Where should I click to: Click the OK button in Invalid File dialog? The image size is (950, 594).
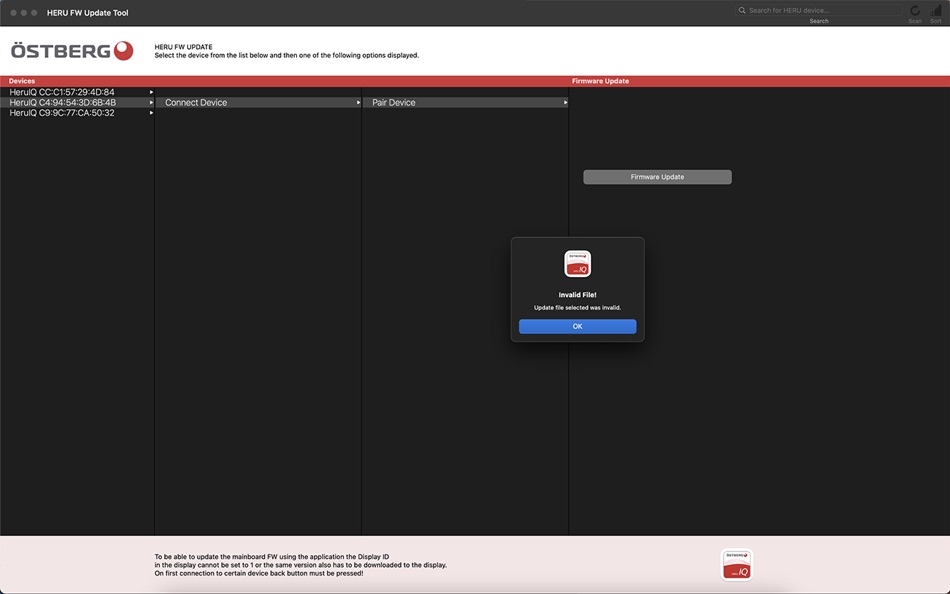(x=577, y=326)
